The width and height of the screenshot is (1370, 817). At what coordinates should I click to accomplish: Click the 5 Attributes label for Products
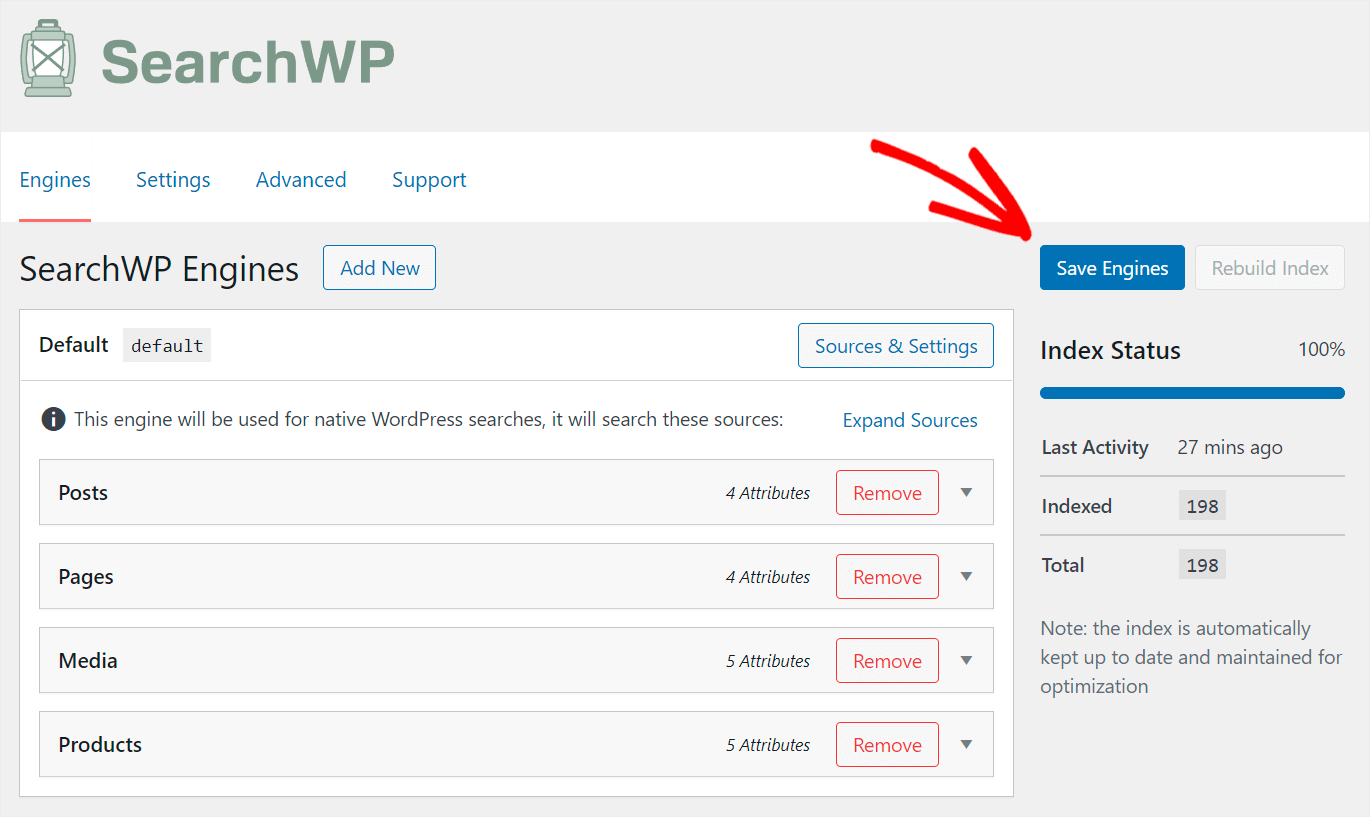768,745
